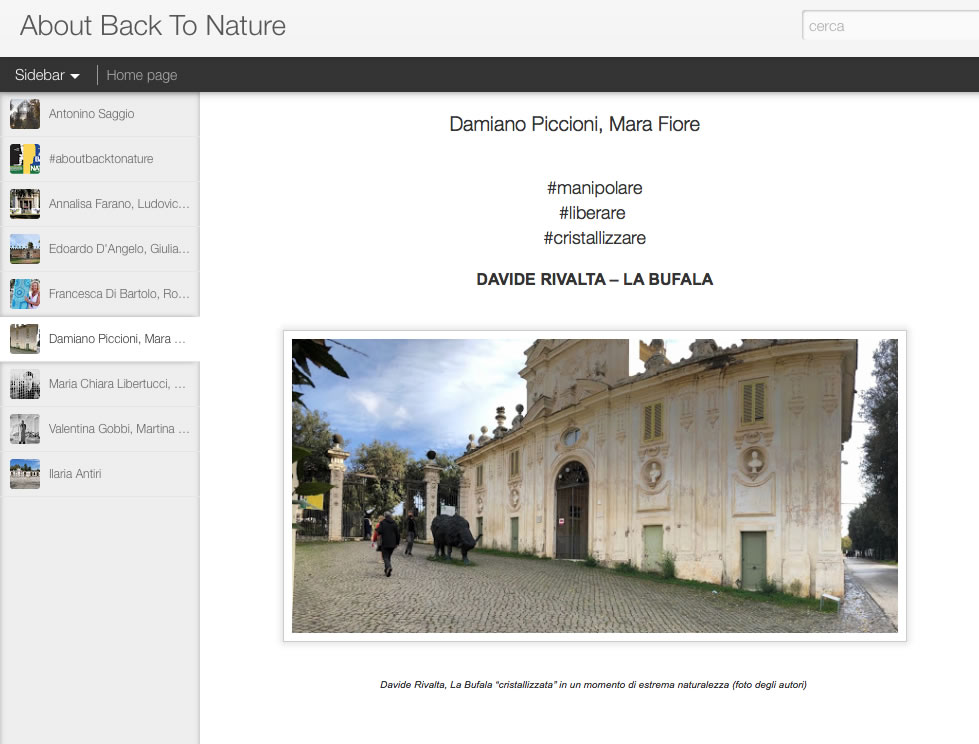This screenshot has height=744, width=979.
Task: Click the Damiano Piccioni, Mara Fiore post heading
Action: point(574,125)
